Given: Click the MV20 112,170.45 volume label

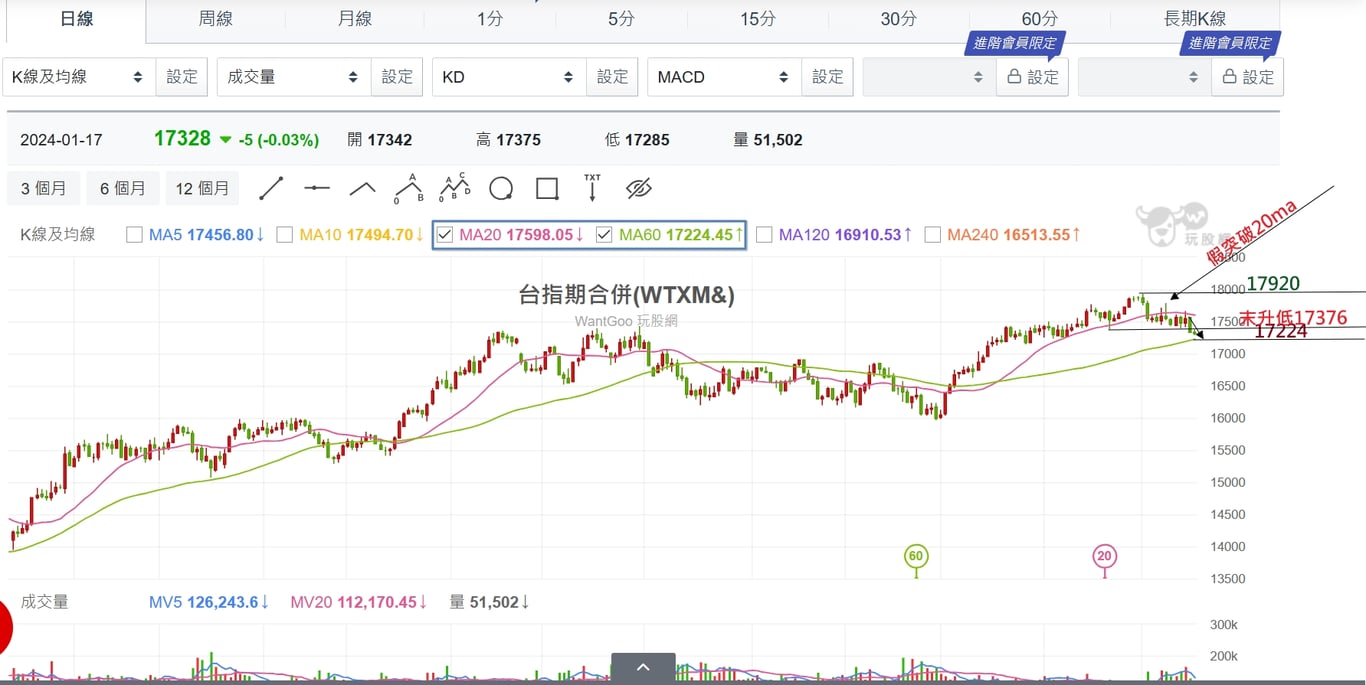Looking at the screenshot, I should coord(360,602).
